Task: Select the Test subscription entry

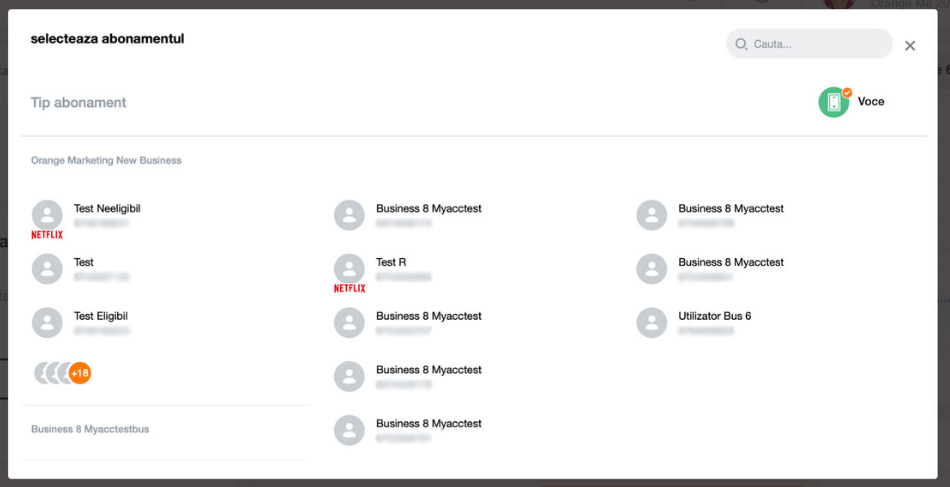Action: click(84, 262)
